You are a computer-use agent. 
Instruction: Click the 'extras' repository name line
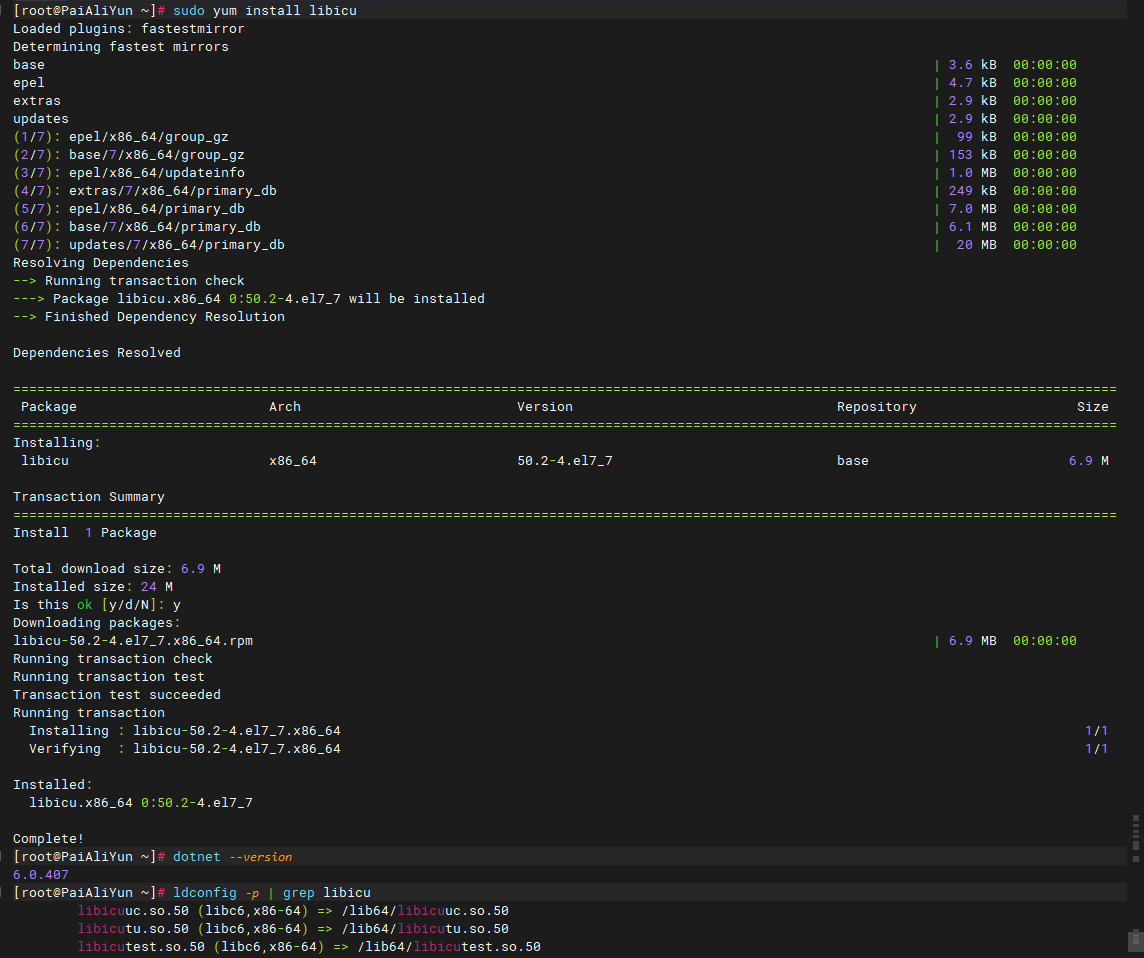36,101
